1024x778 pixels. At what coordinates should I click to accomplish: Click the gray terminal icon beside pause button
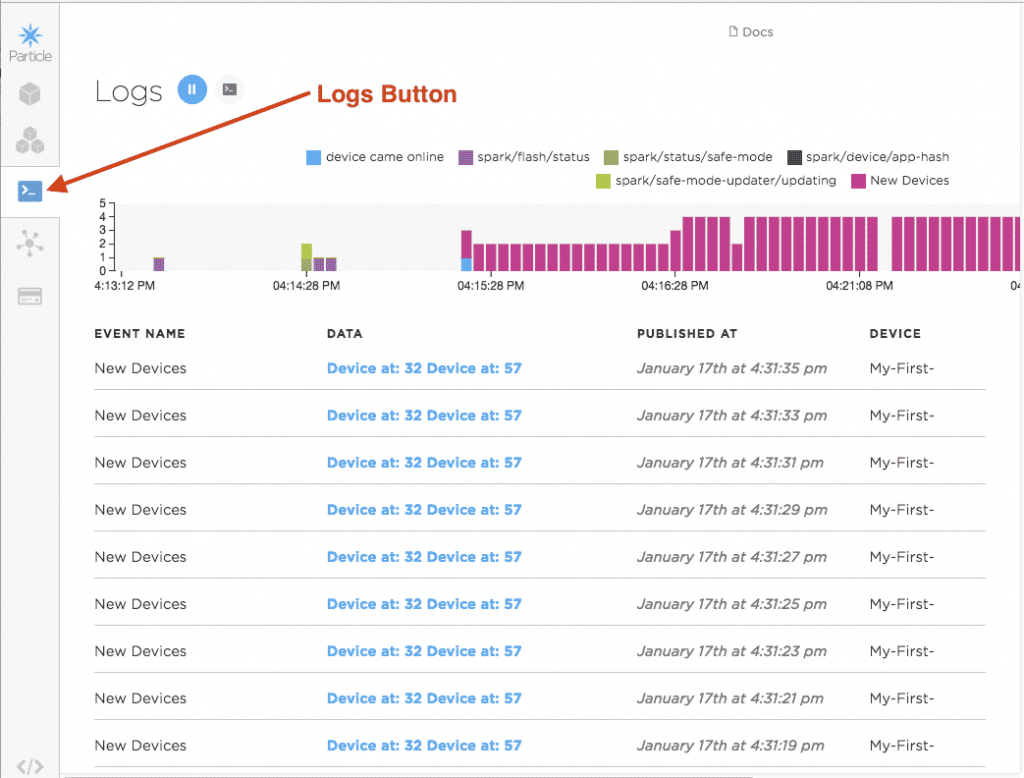click(229, 89)
